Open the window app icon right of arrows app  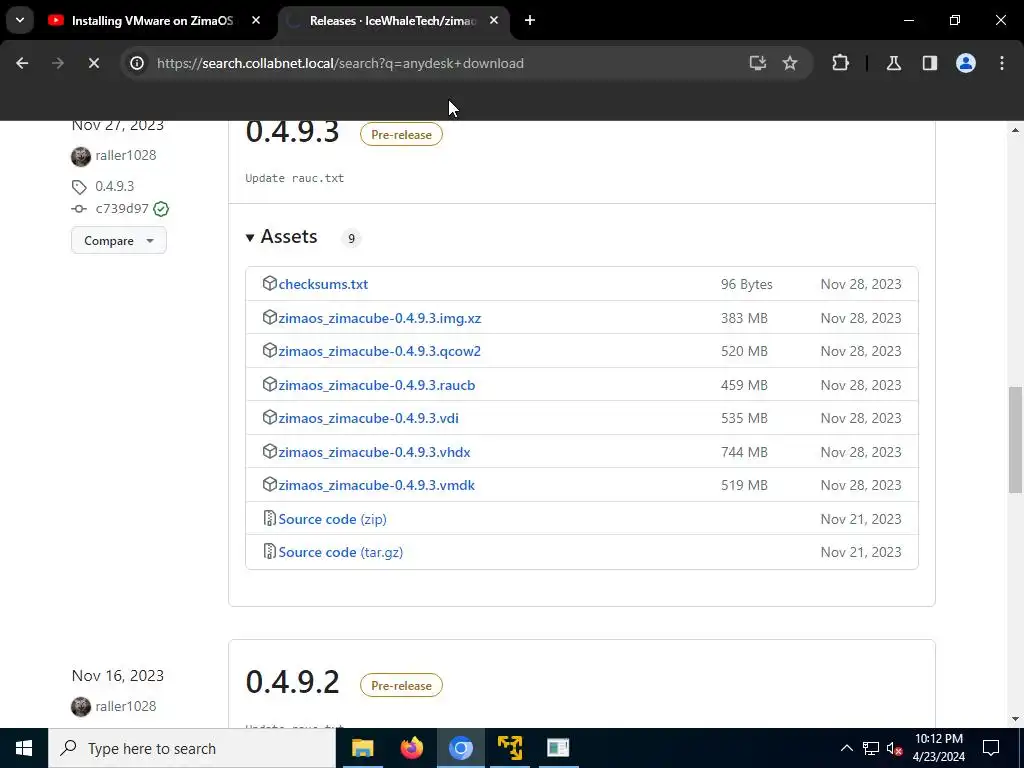point(558,748)
